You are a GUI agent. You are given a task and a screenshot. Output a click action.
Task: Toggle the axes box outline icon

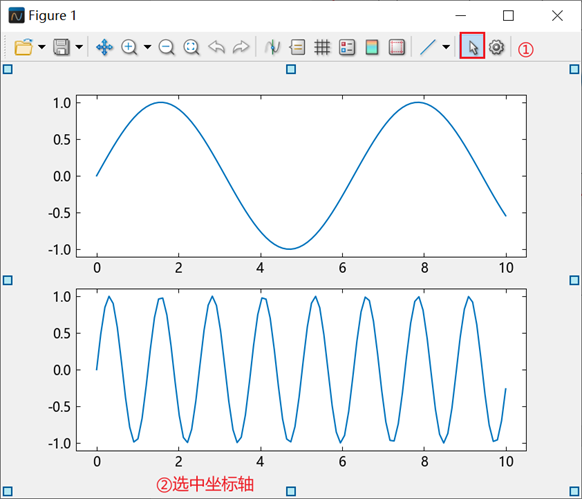tap(396, 48)
